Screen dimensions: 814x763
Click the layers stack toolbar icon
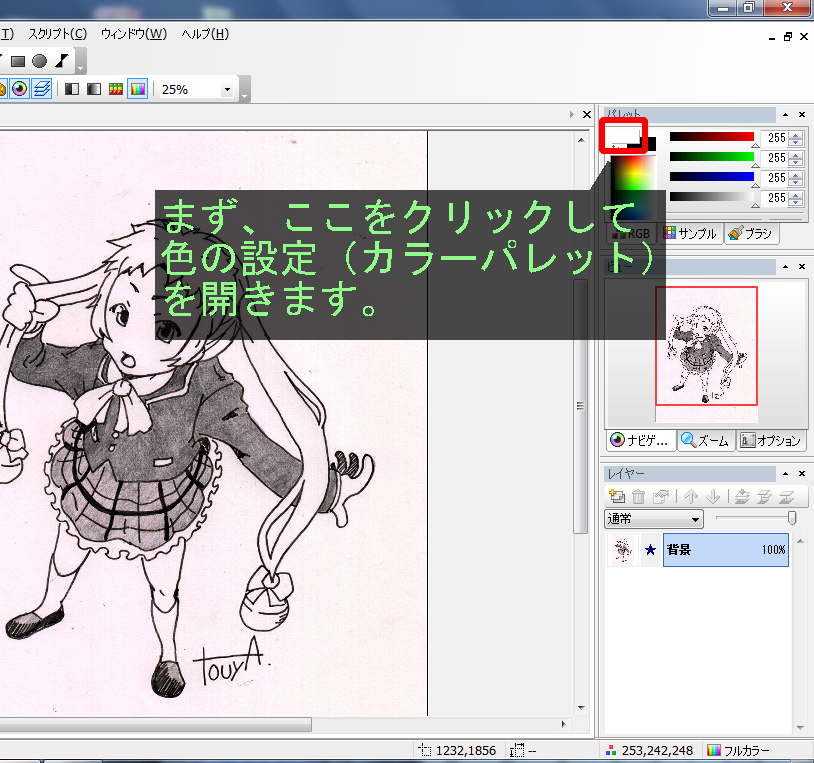click(x=41, y=89)
